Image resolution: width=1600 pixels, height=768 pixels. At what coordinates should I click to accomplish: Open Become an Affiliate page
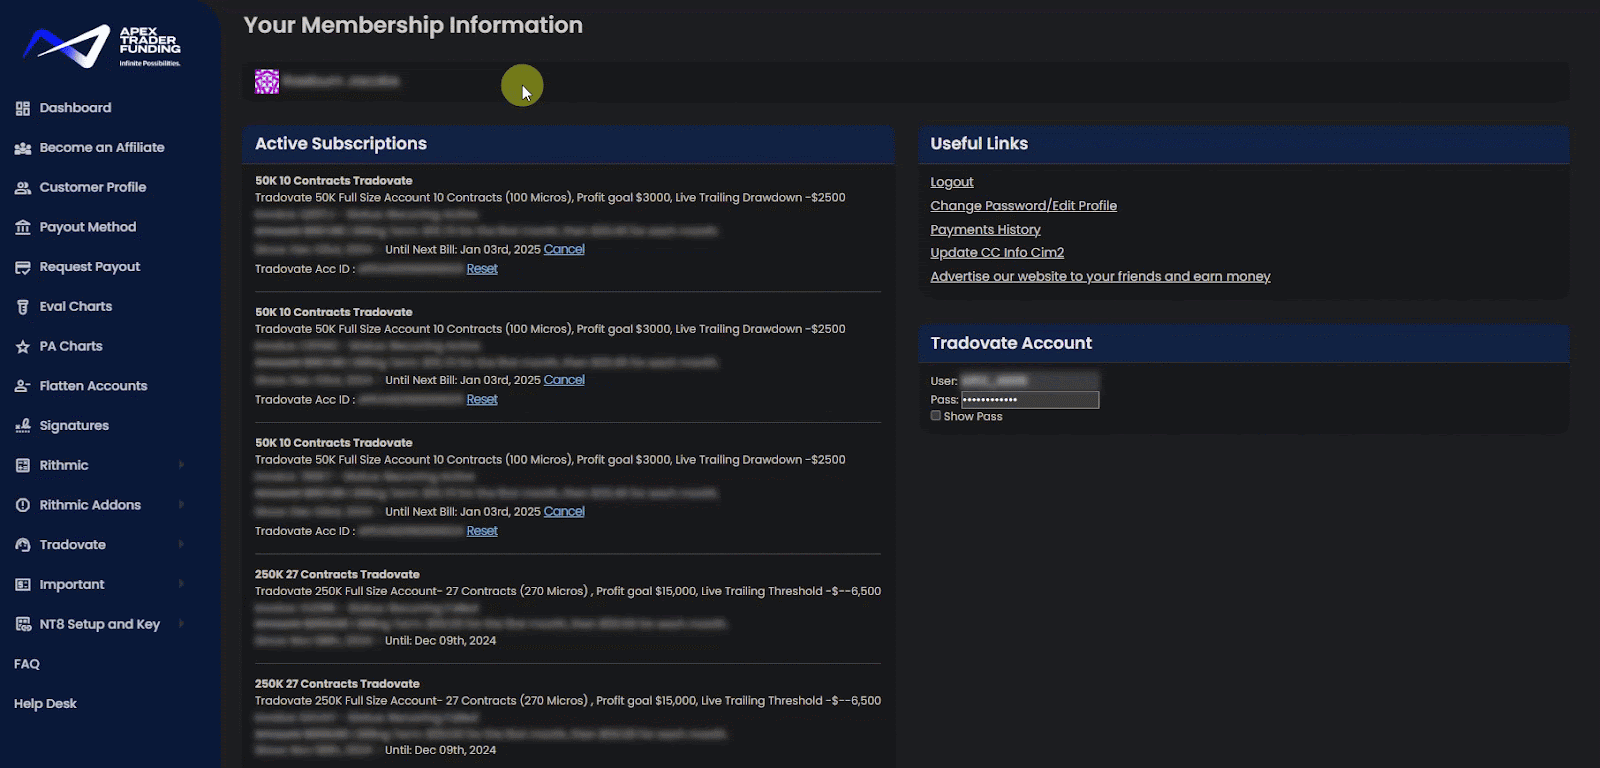point(102,147)
